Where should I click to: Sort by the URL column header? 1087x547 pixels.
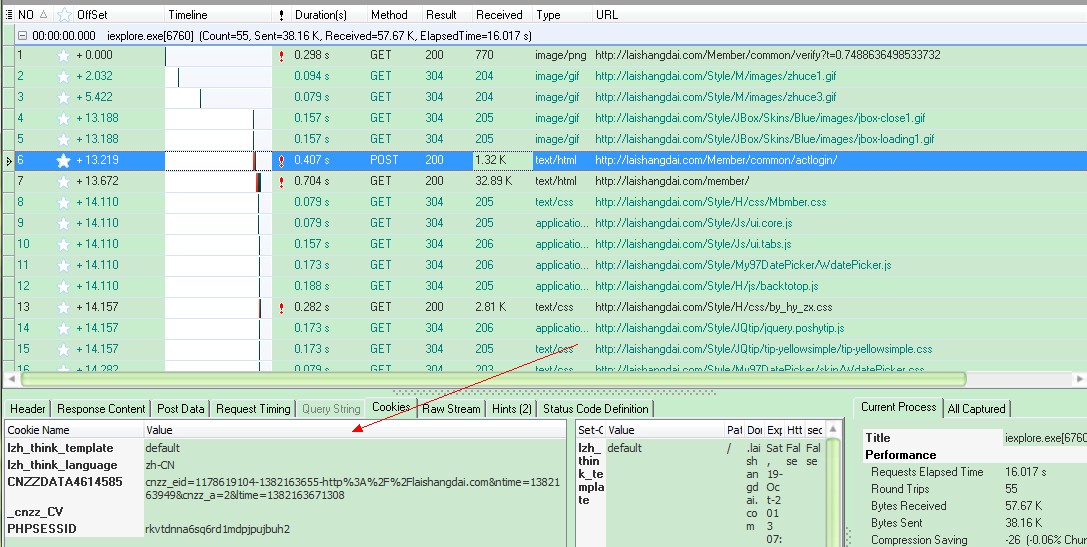coord(607,15)
